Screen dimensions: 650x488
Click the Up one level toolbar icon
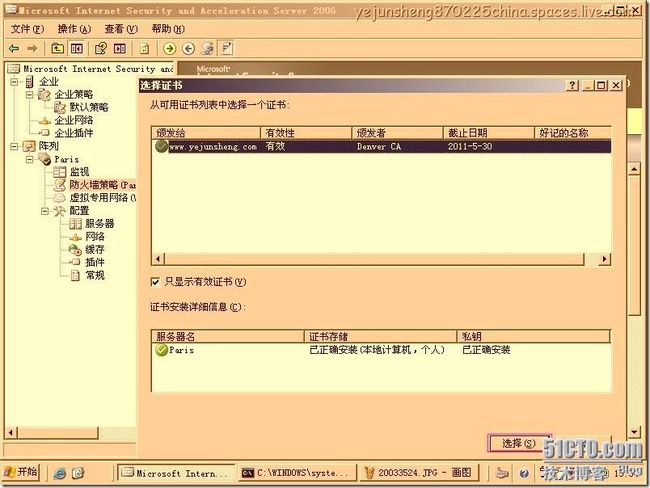pos(57,49)
